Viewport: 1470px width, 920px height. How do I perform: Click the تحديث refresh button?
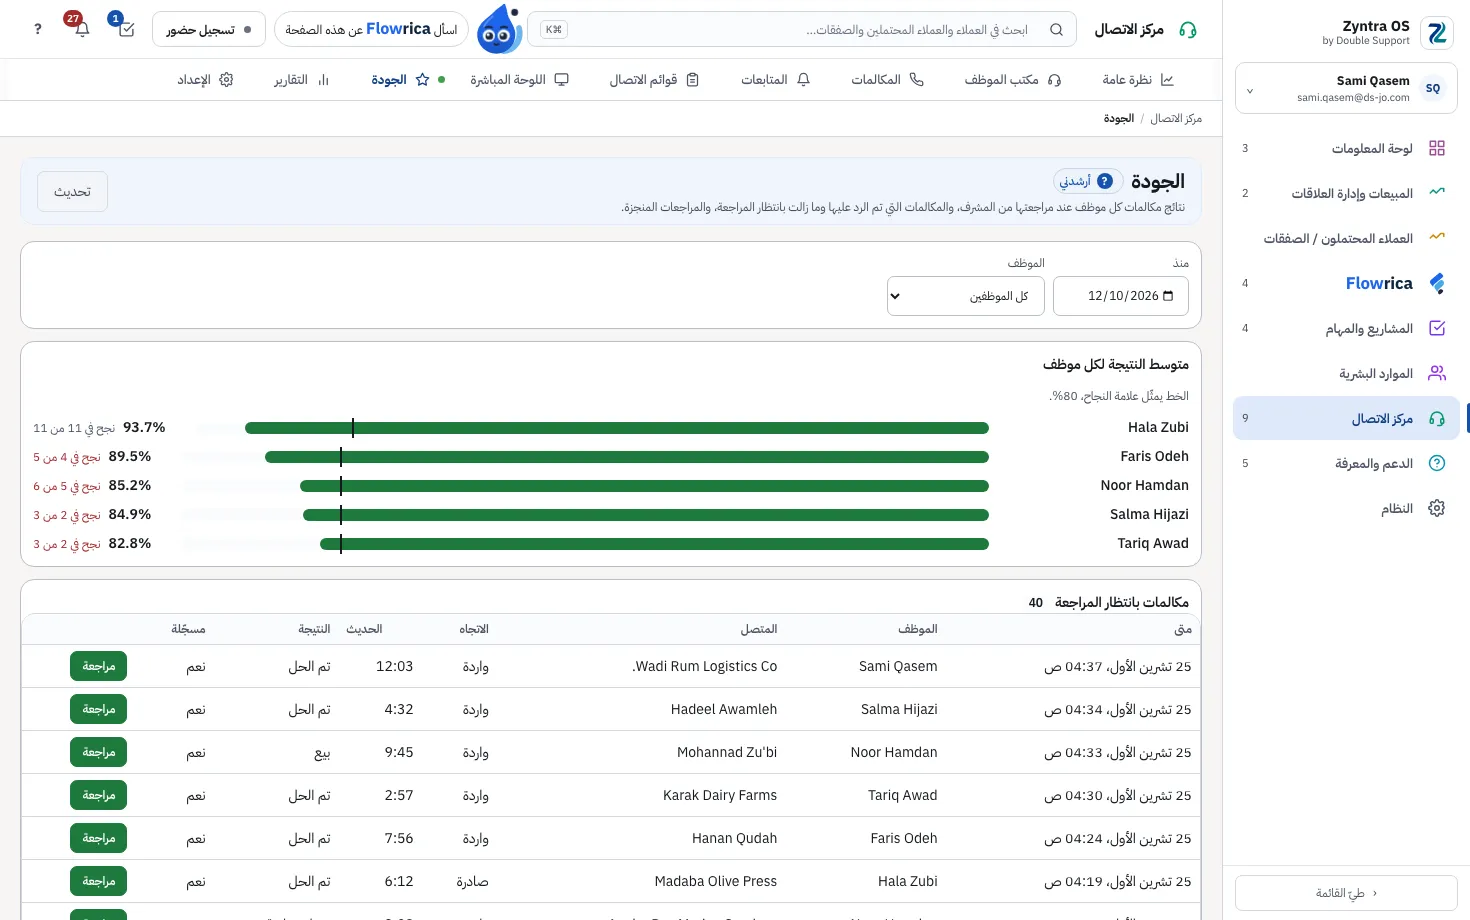pyautogui.click(x=73, y=192)
